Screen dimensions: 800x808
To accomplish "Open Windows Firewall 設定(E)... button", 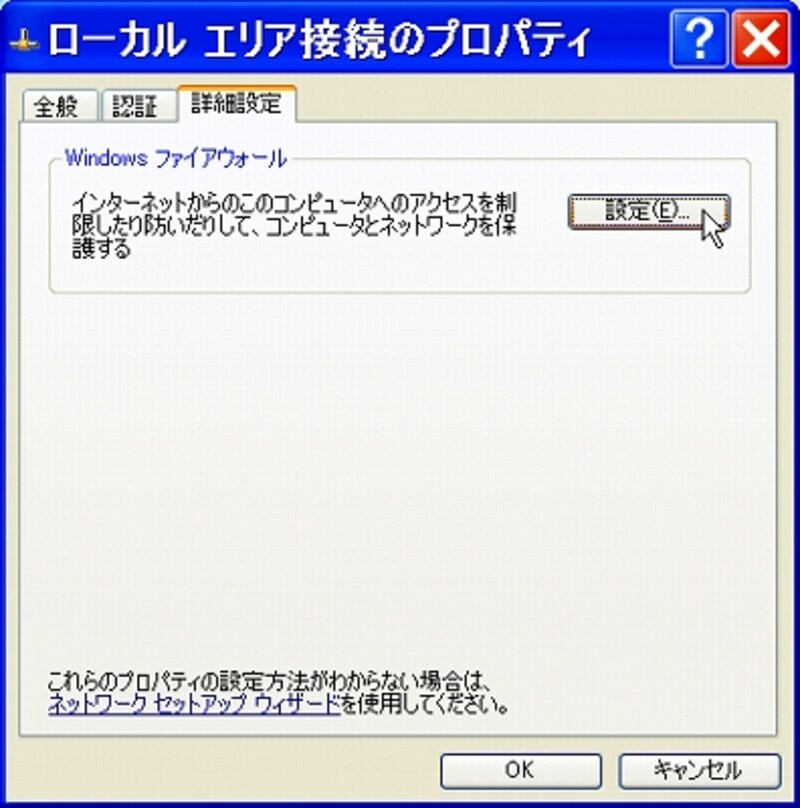I will [x=648, y=211].
